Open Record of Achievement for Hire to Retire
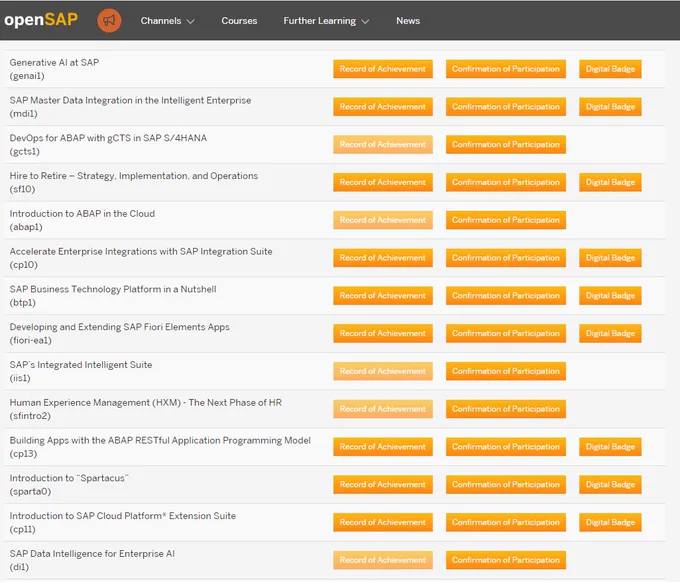Image resolution: width=680 pixels, height=582 pixels. [x=383, y=182]
